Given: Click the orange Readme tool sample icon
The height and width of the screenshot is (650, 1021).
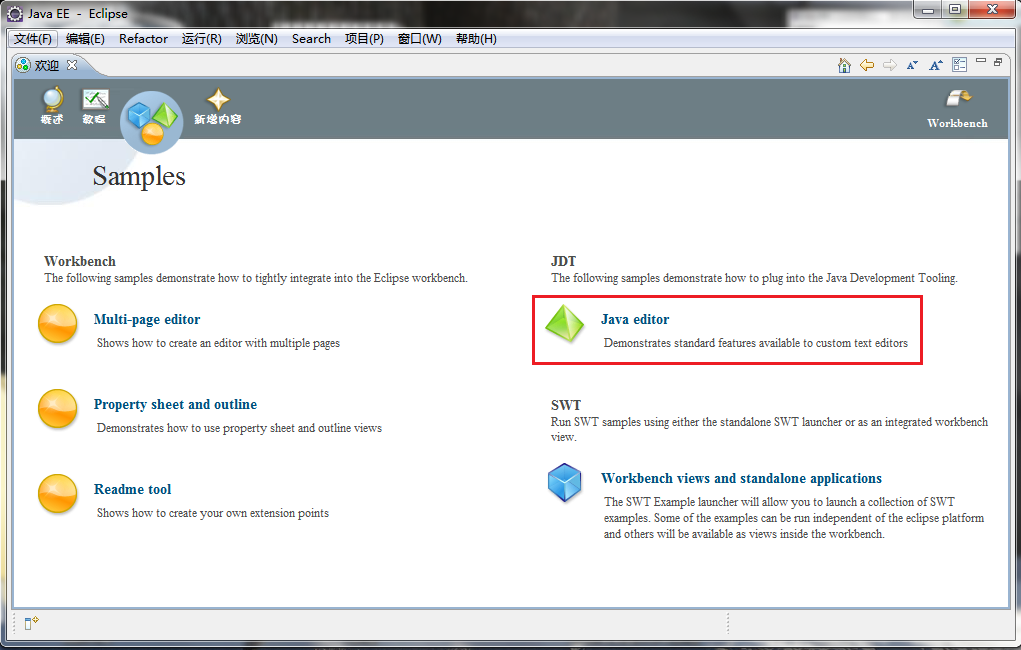Looking at the screenshot, I should [x=58, y=494].
